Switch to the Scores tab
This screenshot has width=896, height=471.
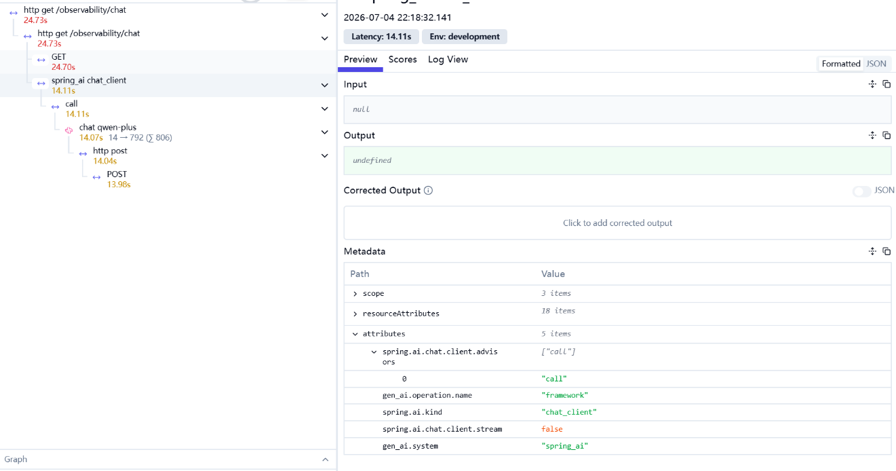coord(402,59)
